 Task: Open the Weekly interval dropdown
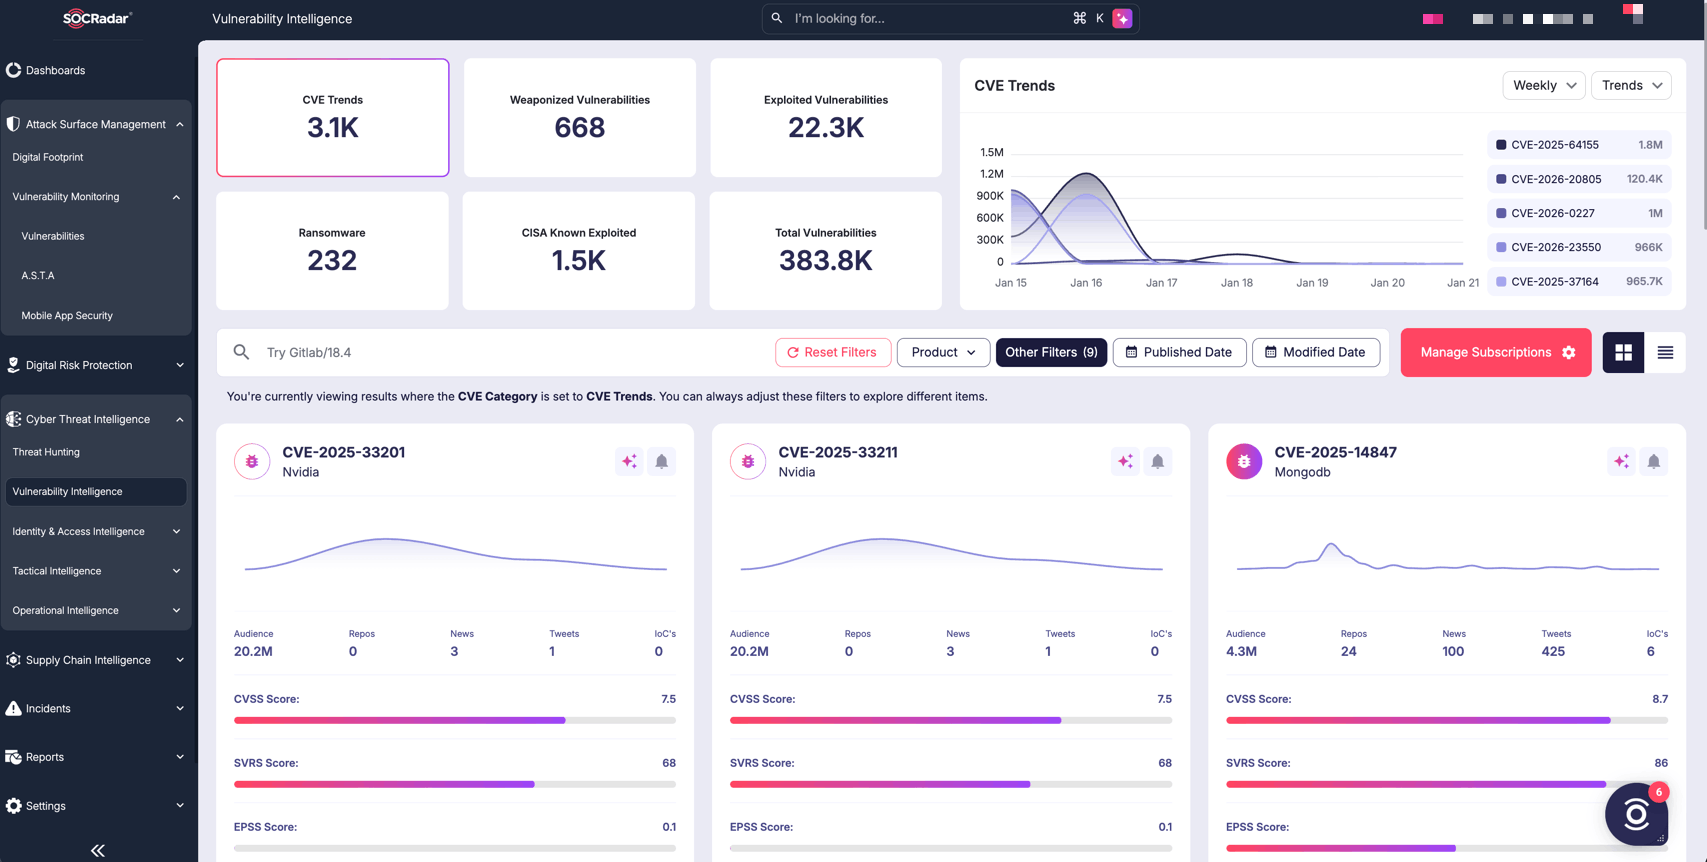click(x=1543, y=86)
